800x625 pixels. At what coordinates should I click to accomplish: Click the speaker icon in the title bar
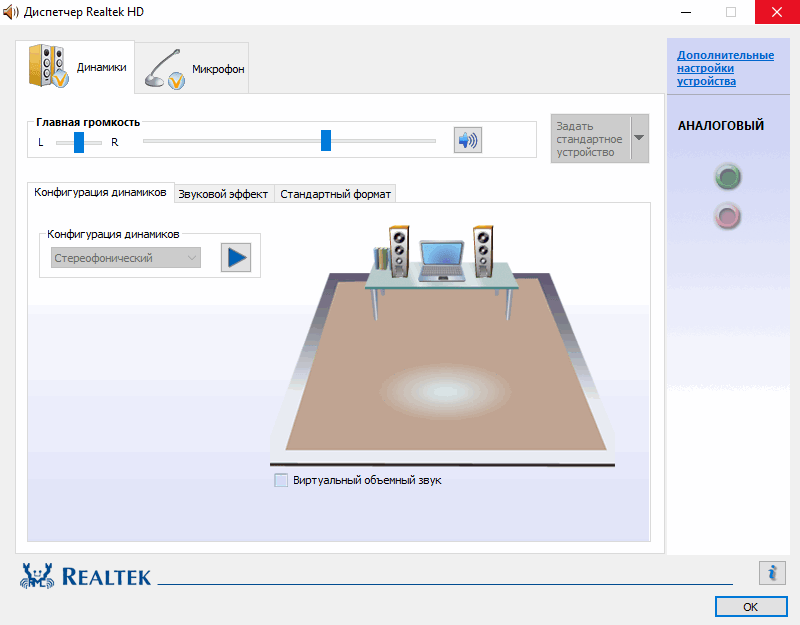pos(10,12)
